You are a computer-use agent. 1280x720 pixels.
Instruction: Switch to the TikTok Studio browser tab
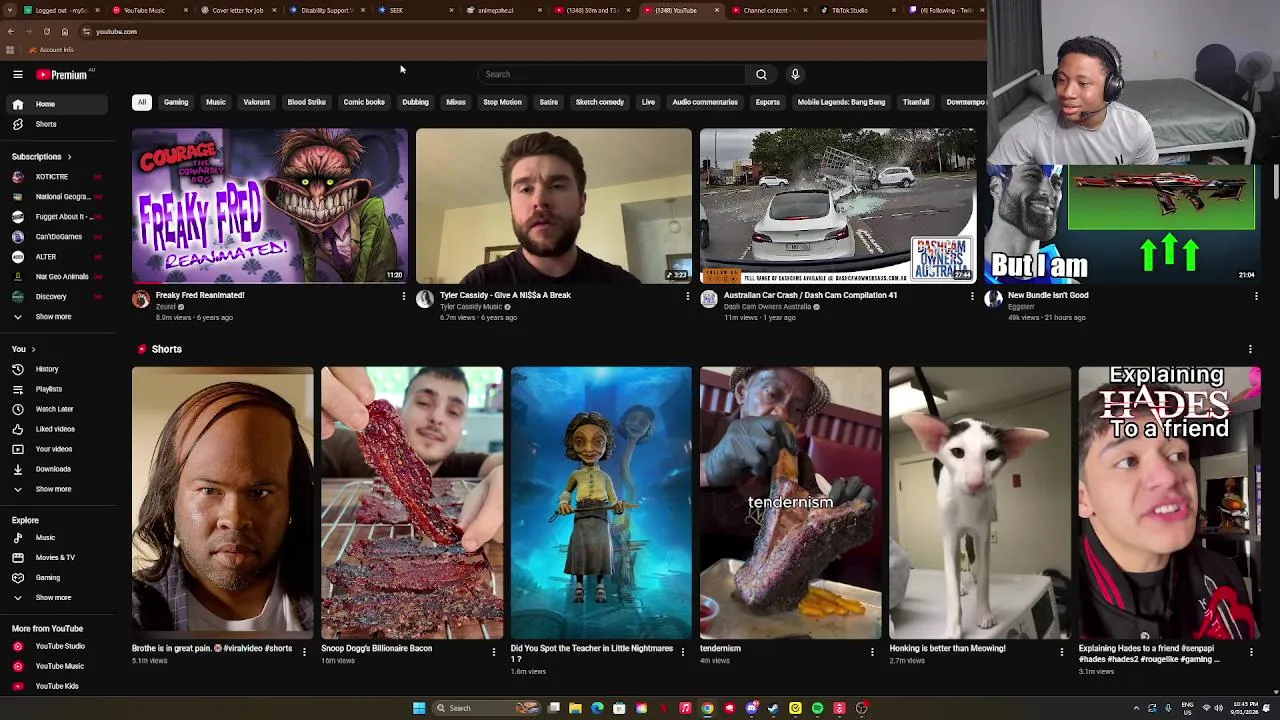coord(858,10)
